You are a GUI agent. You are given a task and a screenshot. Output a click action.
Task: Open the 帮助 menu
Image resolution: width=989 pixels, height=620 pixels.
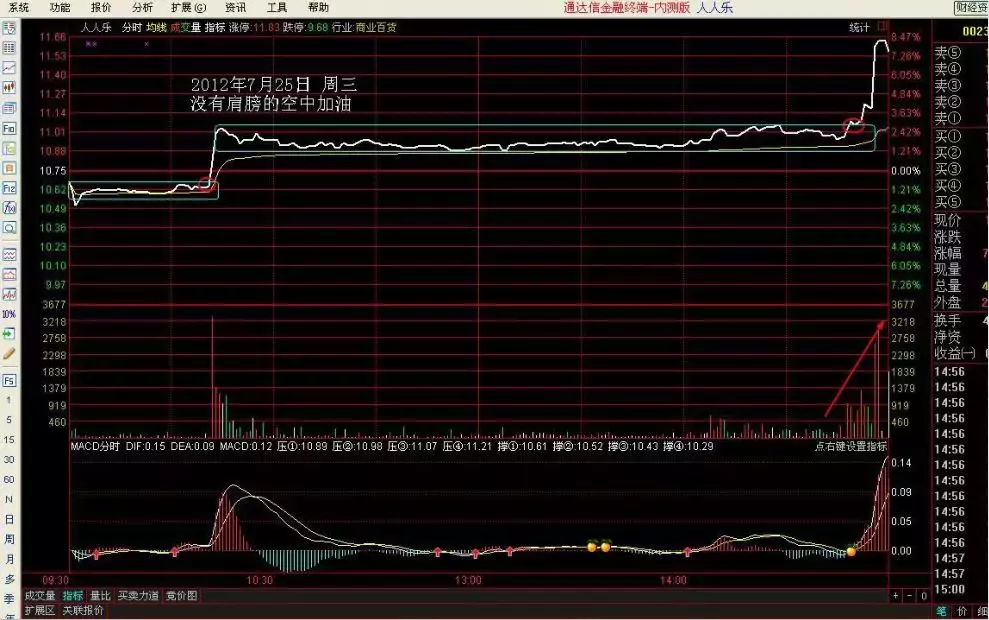[x=319, y=8]
